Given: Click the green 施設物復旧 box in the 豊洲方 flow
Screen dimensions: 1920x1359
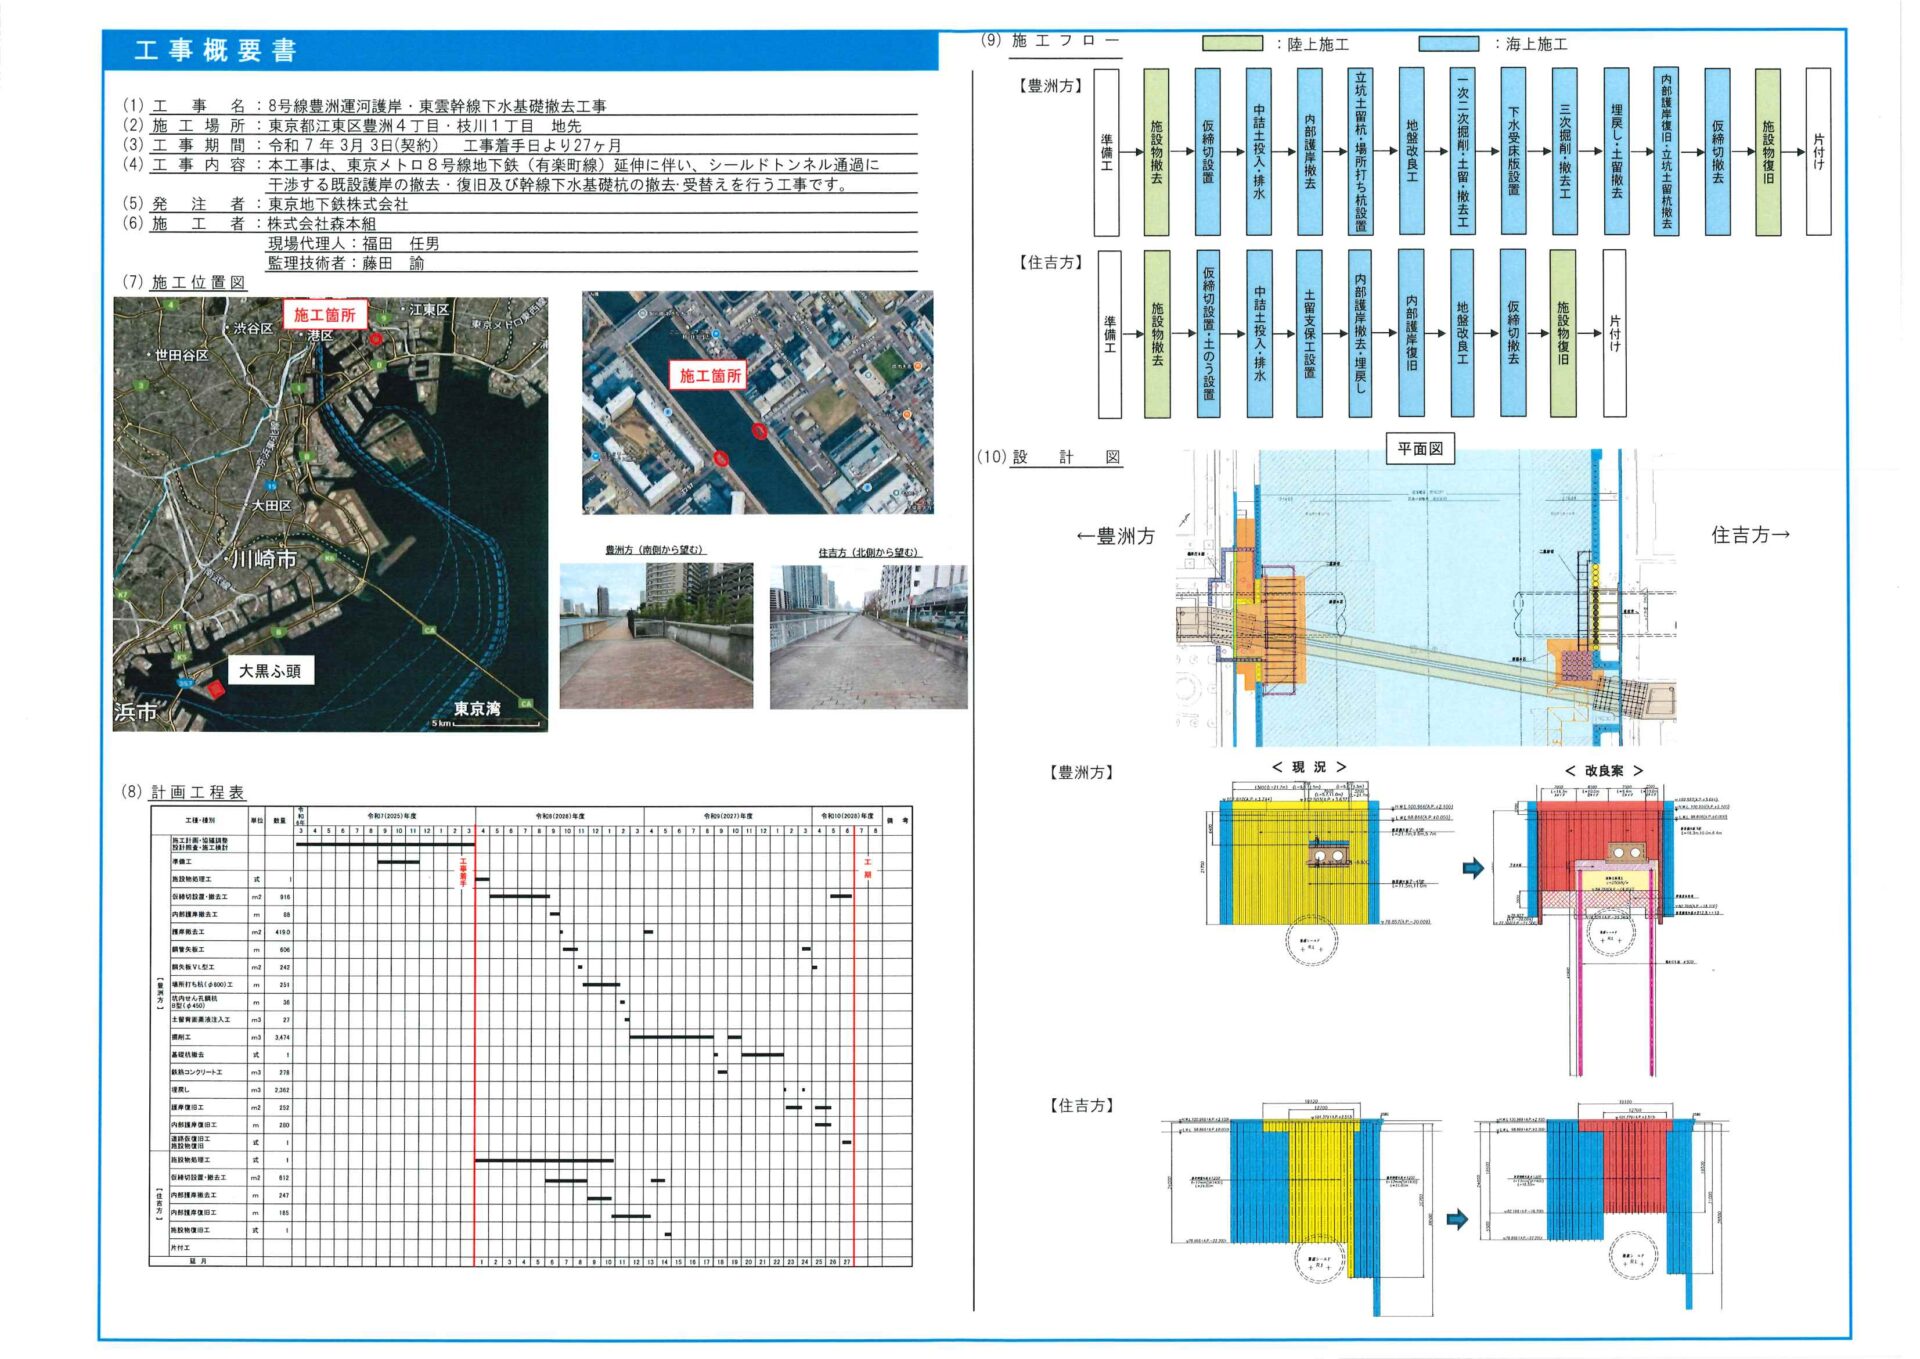Looking at the screenshot, I should [1768, 152].
